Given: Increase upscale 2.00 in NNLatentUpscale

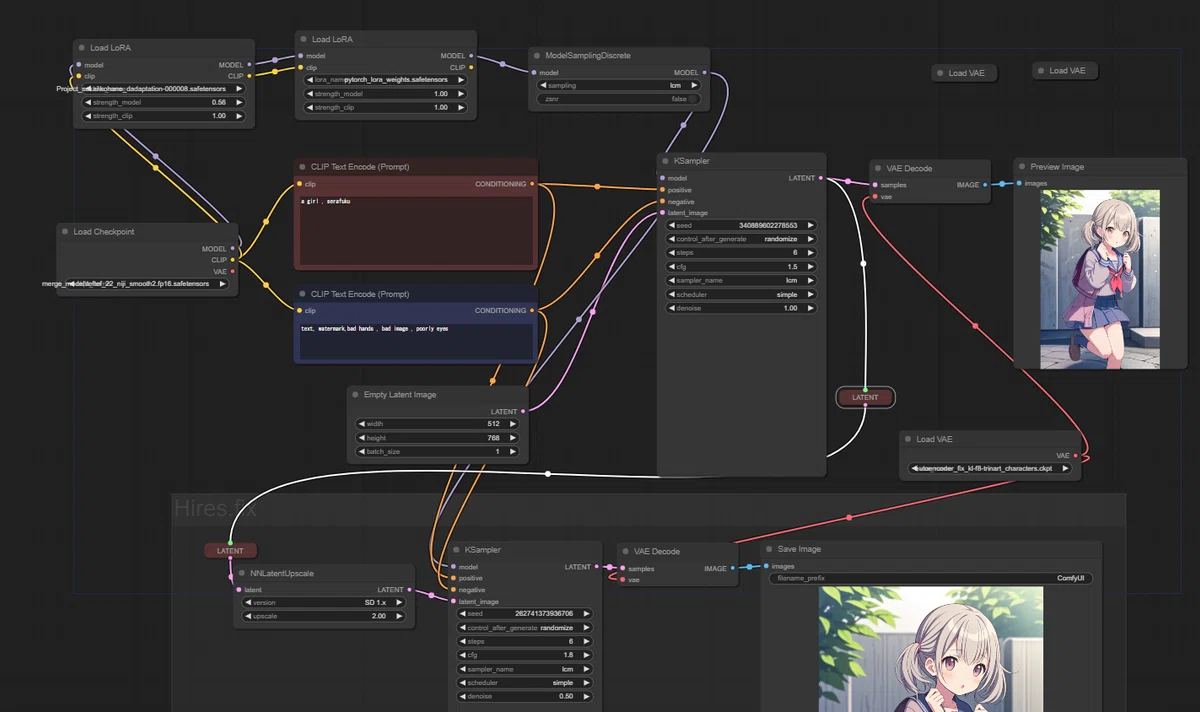Looking at the screenshot, I should click(x=399, y=616).
